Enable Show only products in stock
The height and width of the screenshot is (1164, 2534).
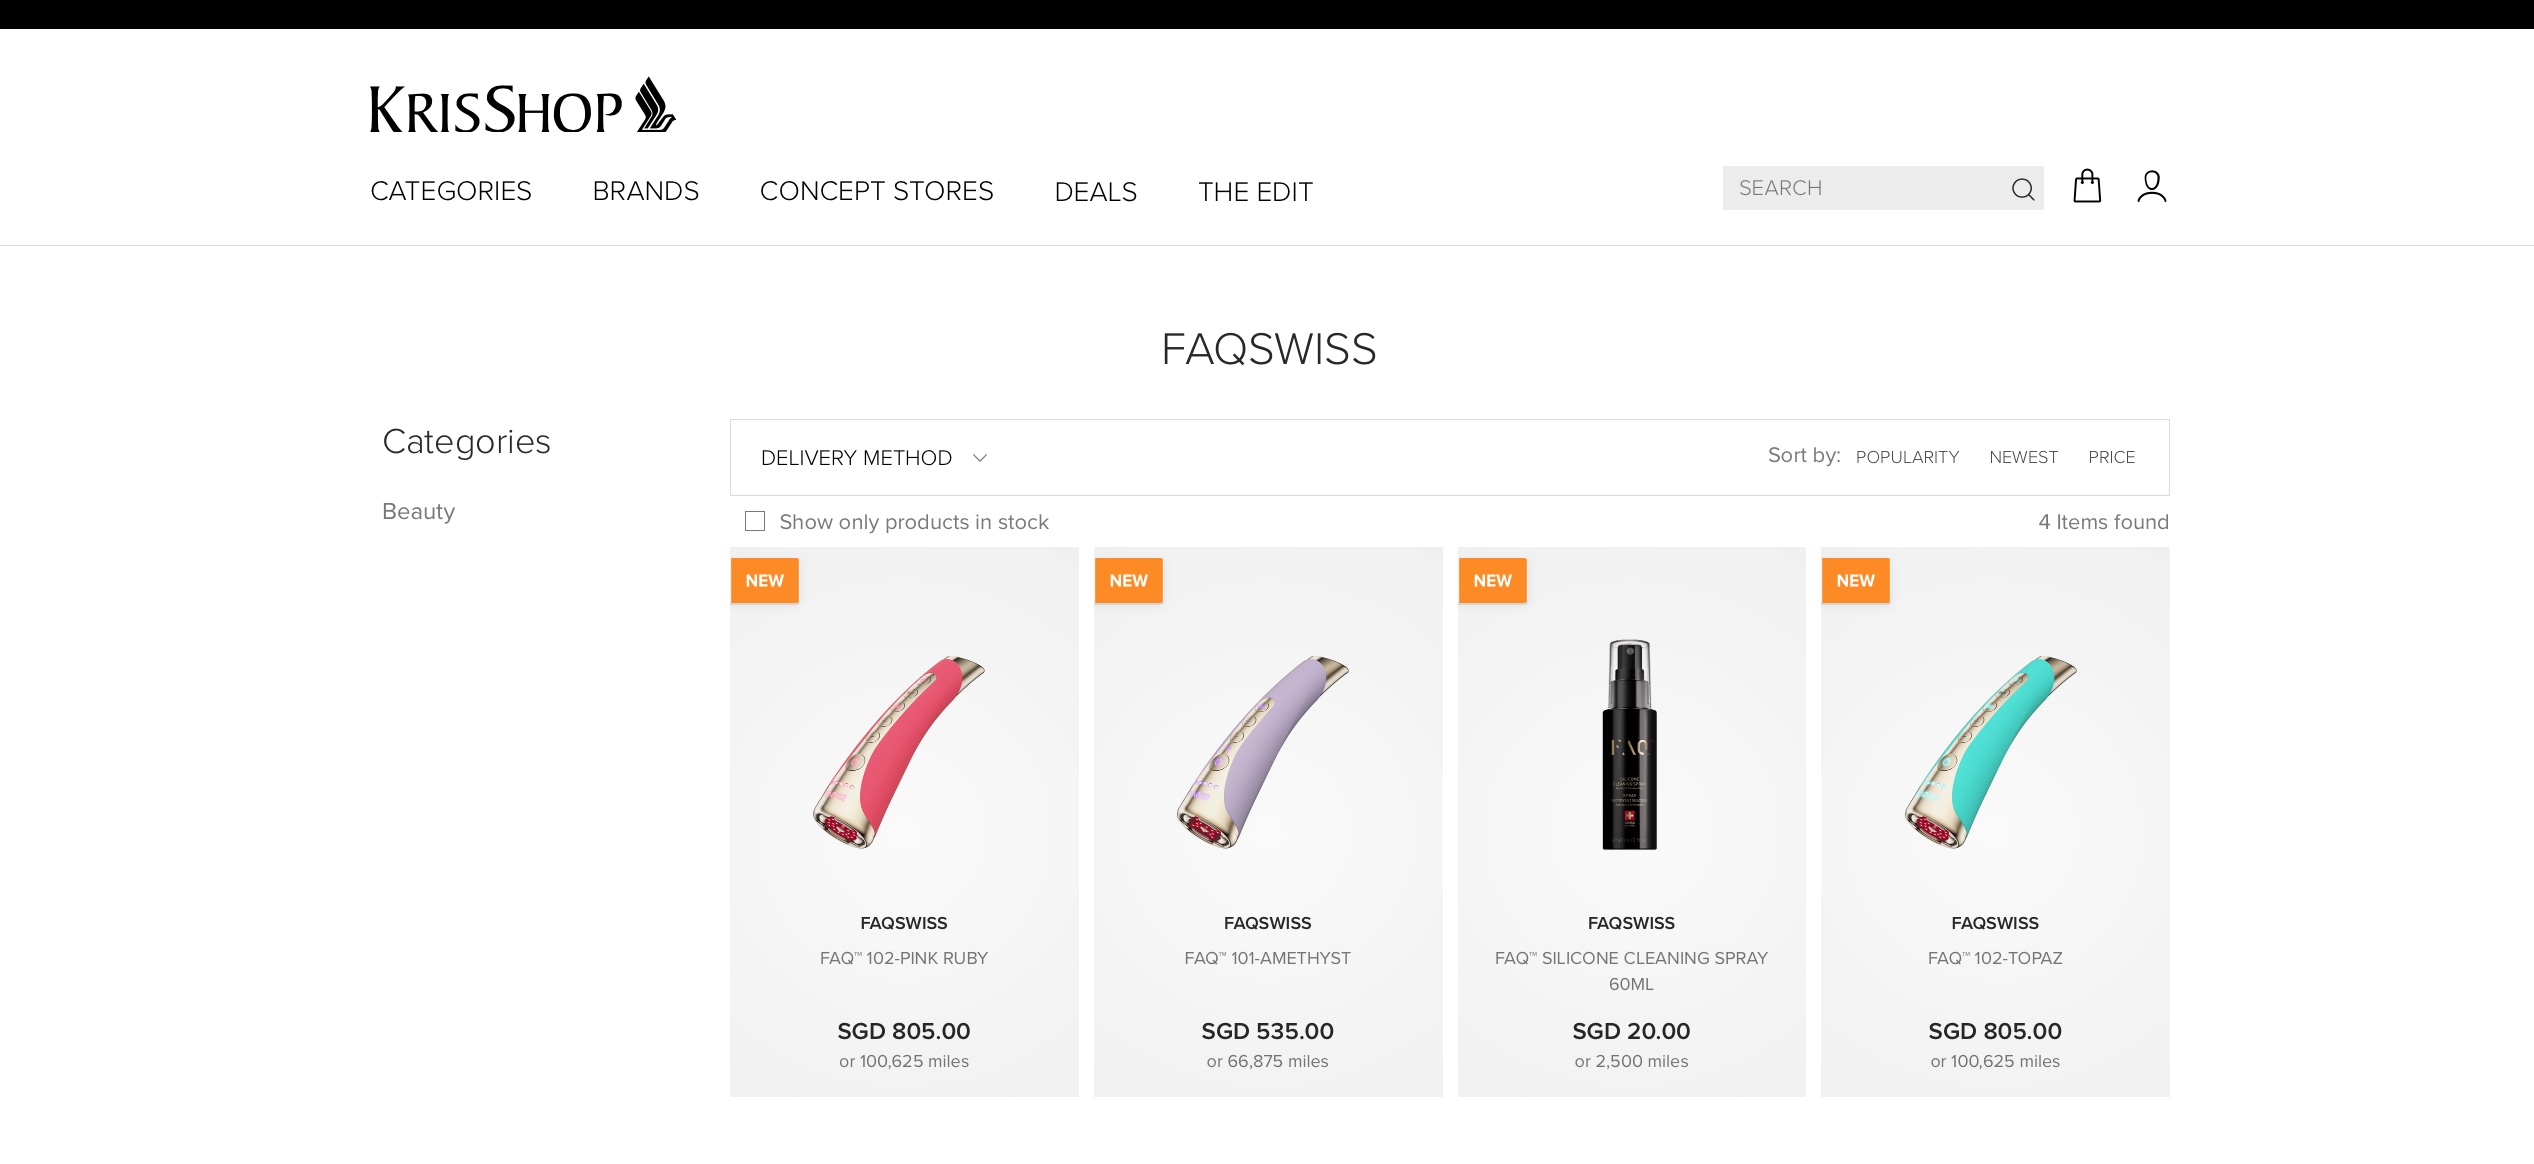click(755, 521)
